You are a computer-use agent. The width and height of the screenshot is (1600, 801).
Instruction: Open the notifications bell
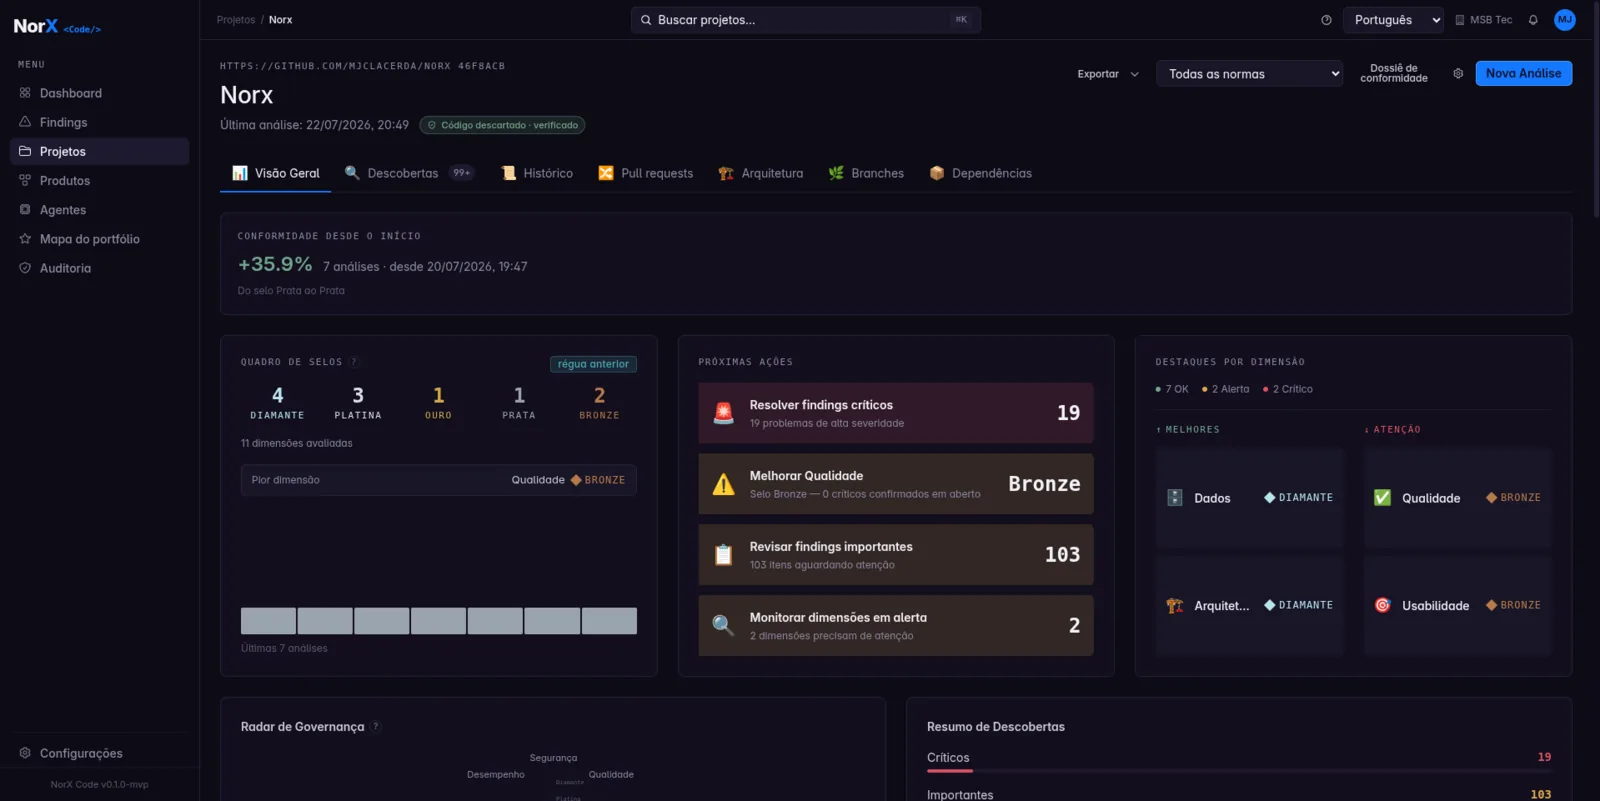(1533, 20)
